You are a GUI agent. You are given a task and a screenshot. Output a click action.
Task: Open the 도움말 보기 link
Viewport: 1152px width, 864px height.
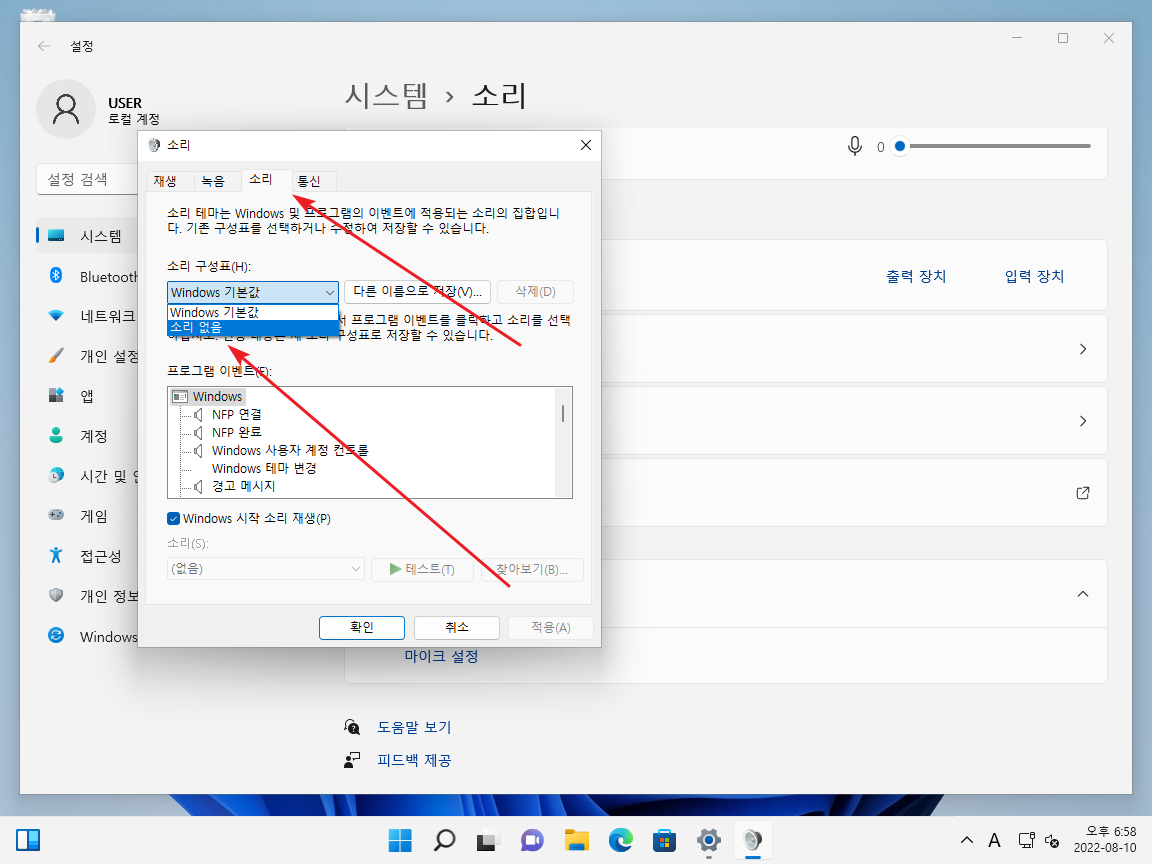click(414, 727)
